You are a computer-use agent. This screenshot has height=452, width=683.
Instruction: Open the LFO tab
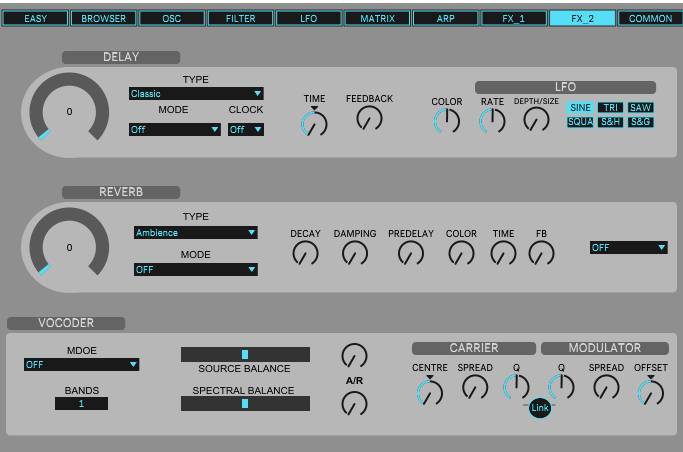click(309, 19)
